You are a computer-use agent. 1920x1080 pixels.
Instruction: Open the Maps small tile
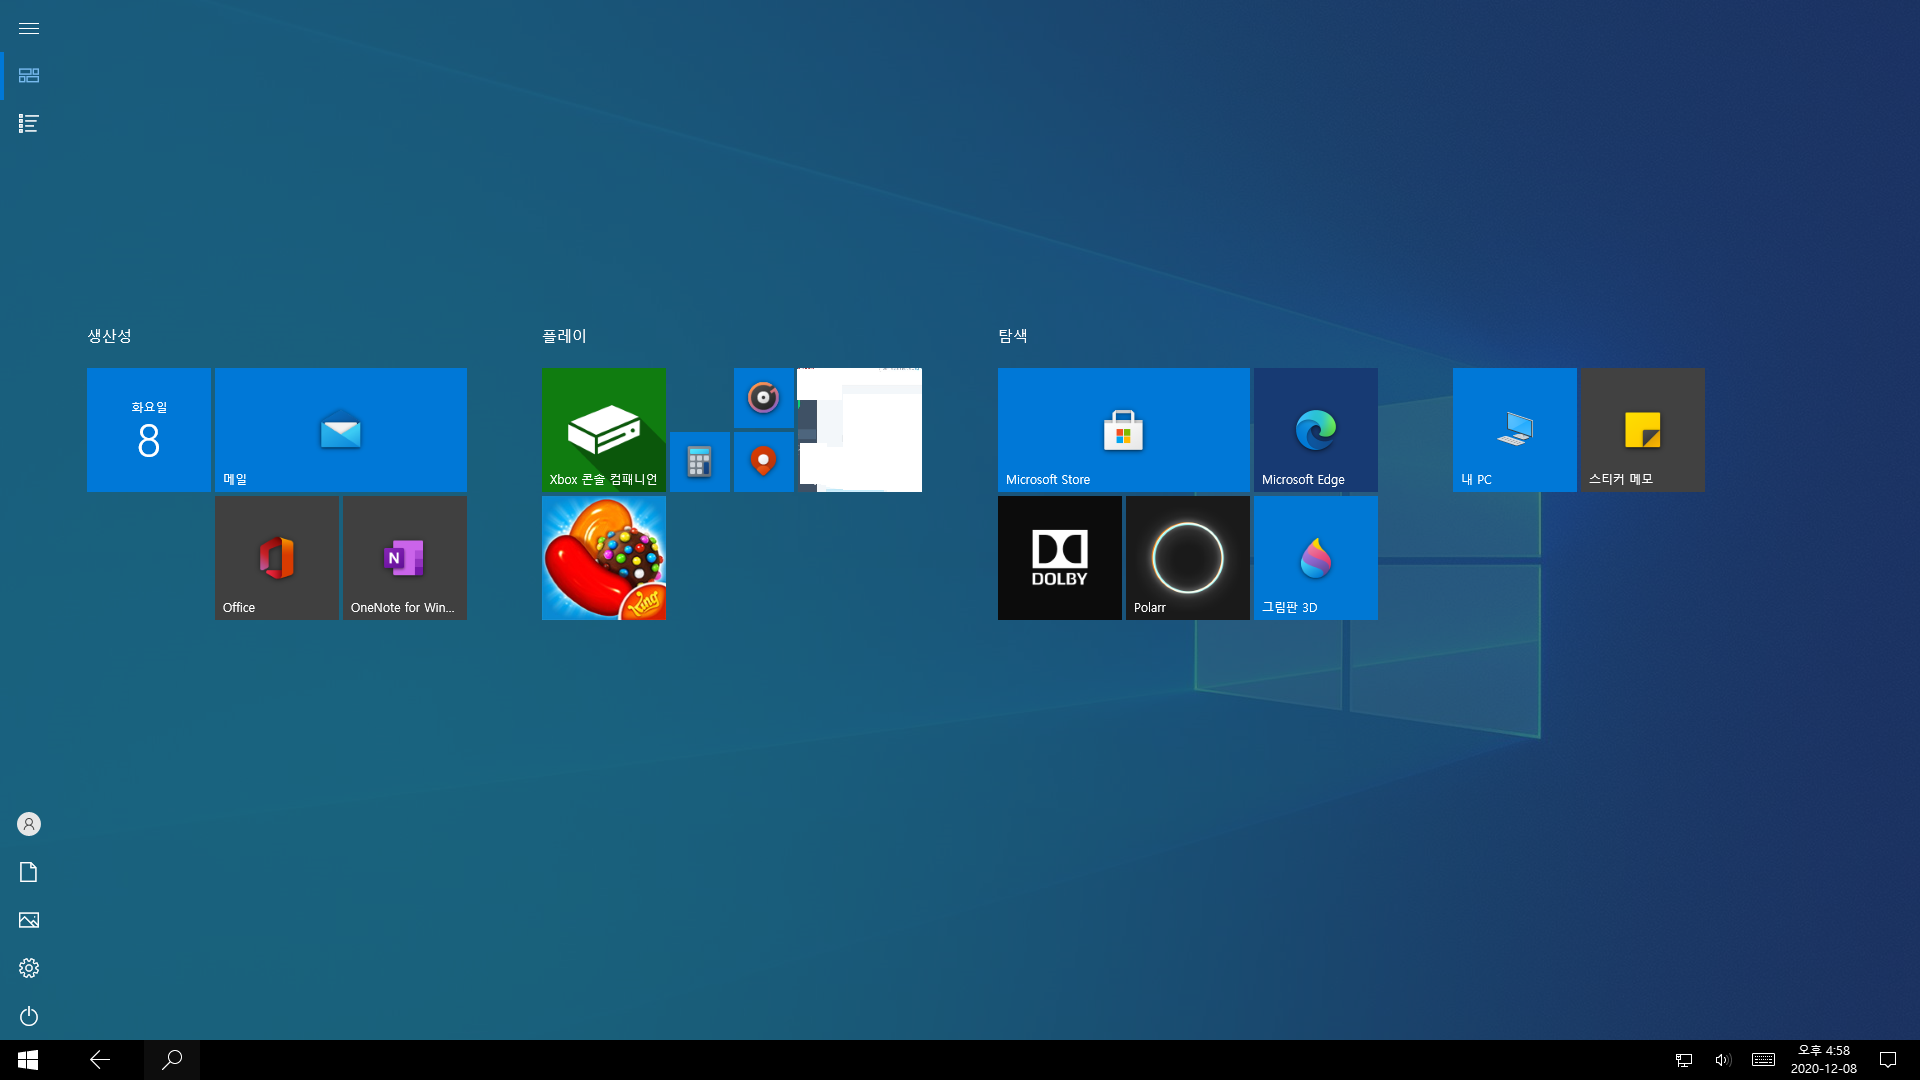763,462
